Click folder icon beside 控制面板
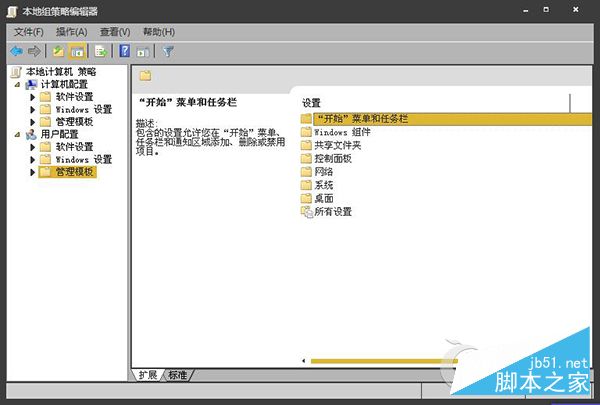The height and width of the screenshot is (405, 600). click(306, 158)
